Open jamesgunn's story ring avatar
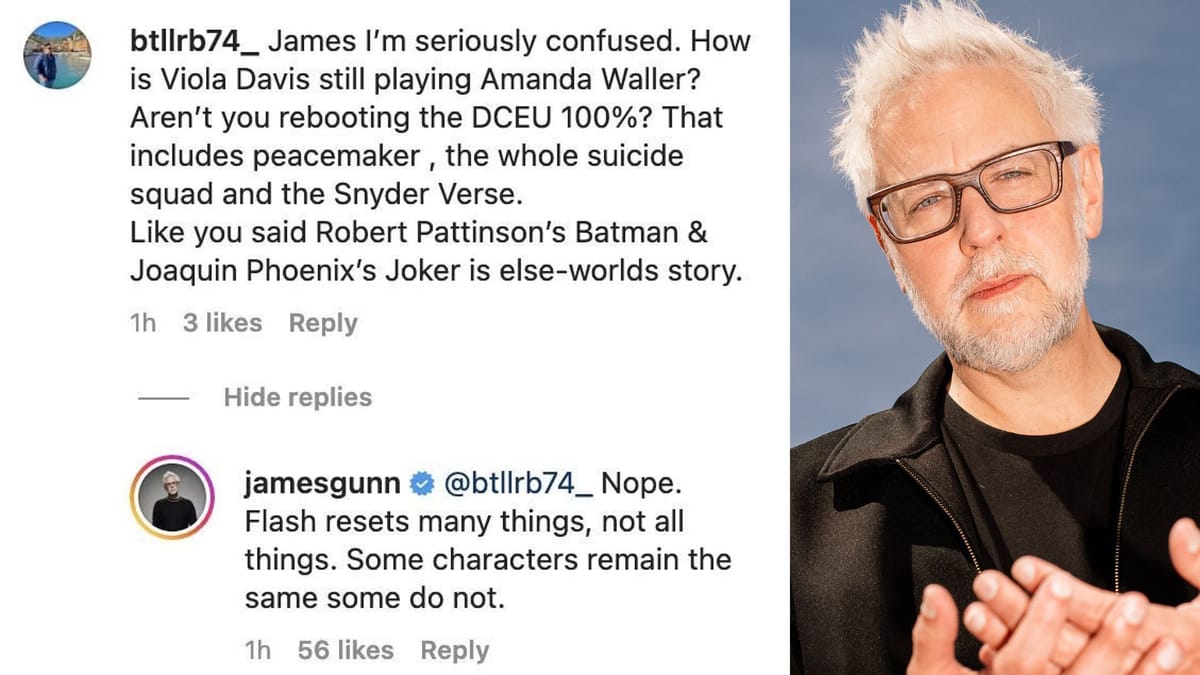Screen dimensions: 1200x675 click(x=172, y=497)
